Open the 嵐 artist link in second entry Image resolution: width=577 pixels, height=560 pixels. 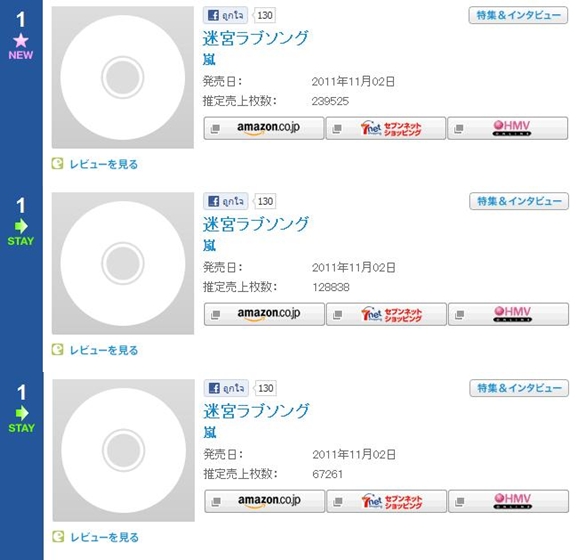(209, 245)
